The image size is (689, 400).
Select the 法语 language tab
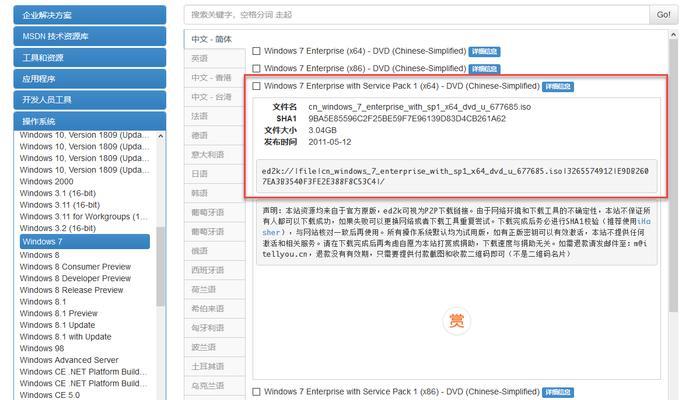click(x=214, y=116)
